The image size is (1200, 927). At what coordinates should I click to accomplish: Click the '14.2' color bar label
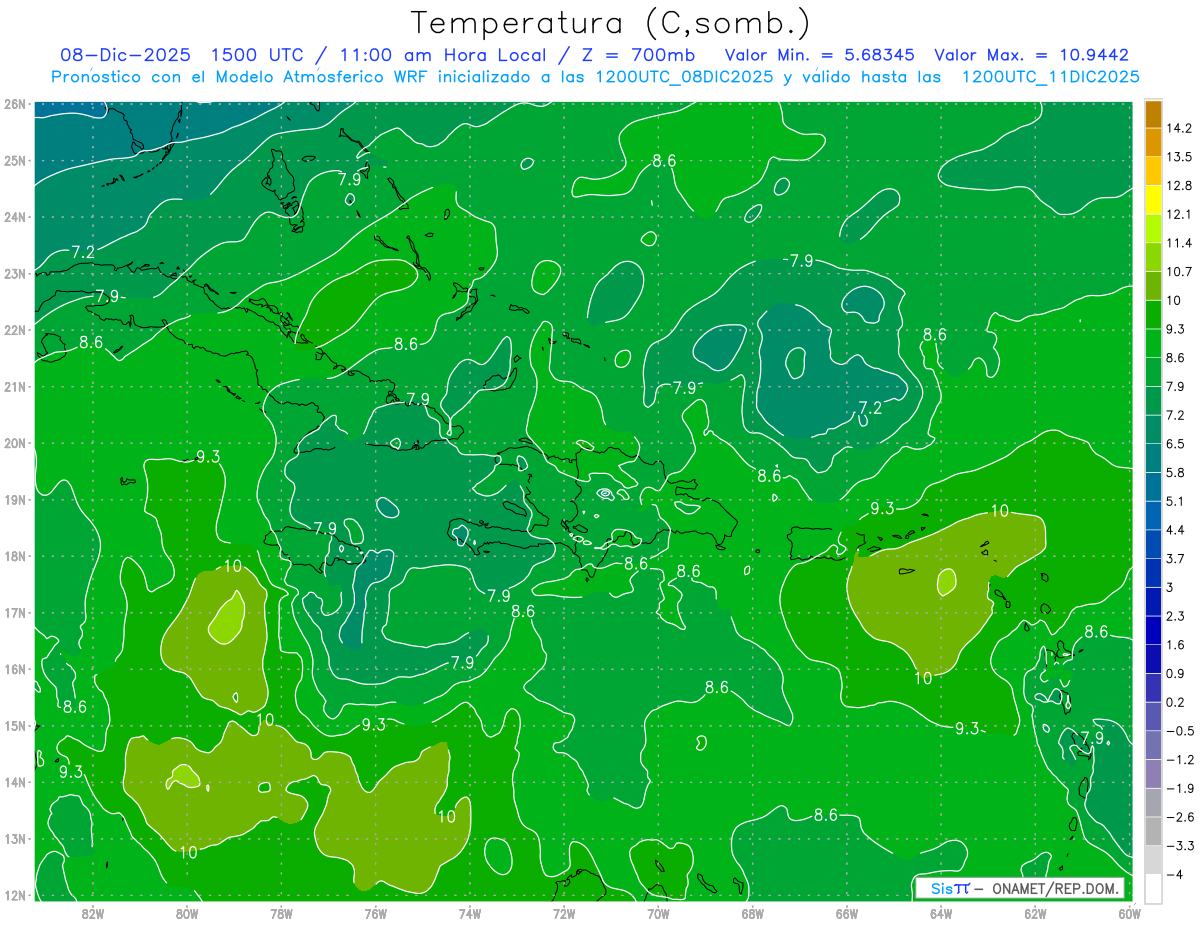tap(1178, 128)
